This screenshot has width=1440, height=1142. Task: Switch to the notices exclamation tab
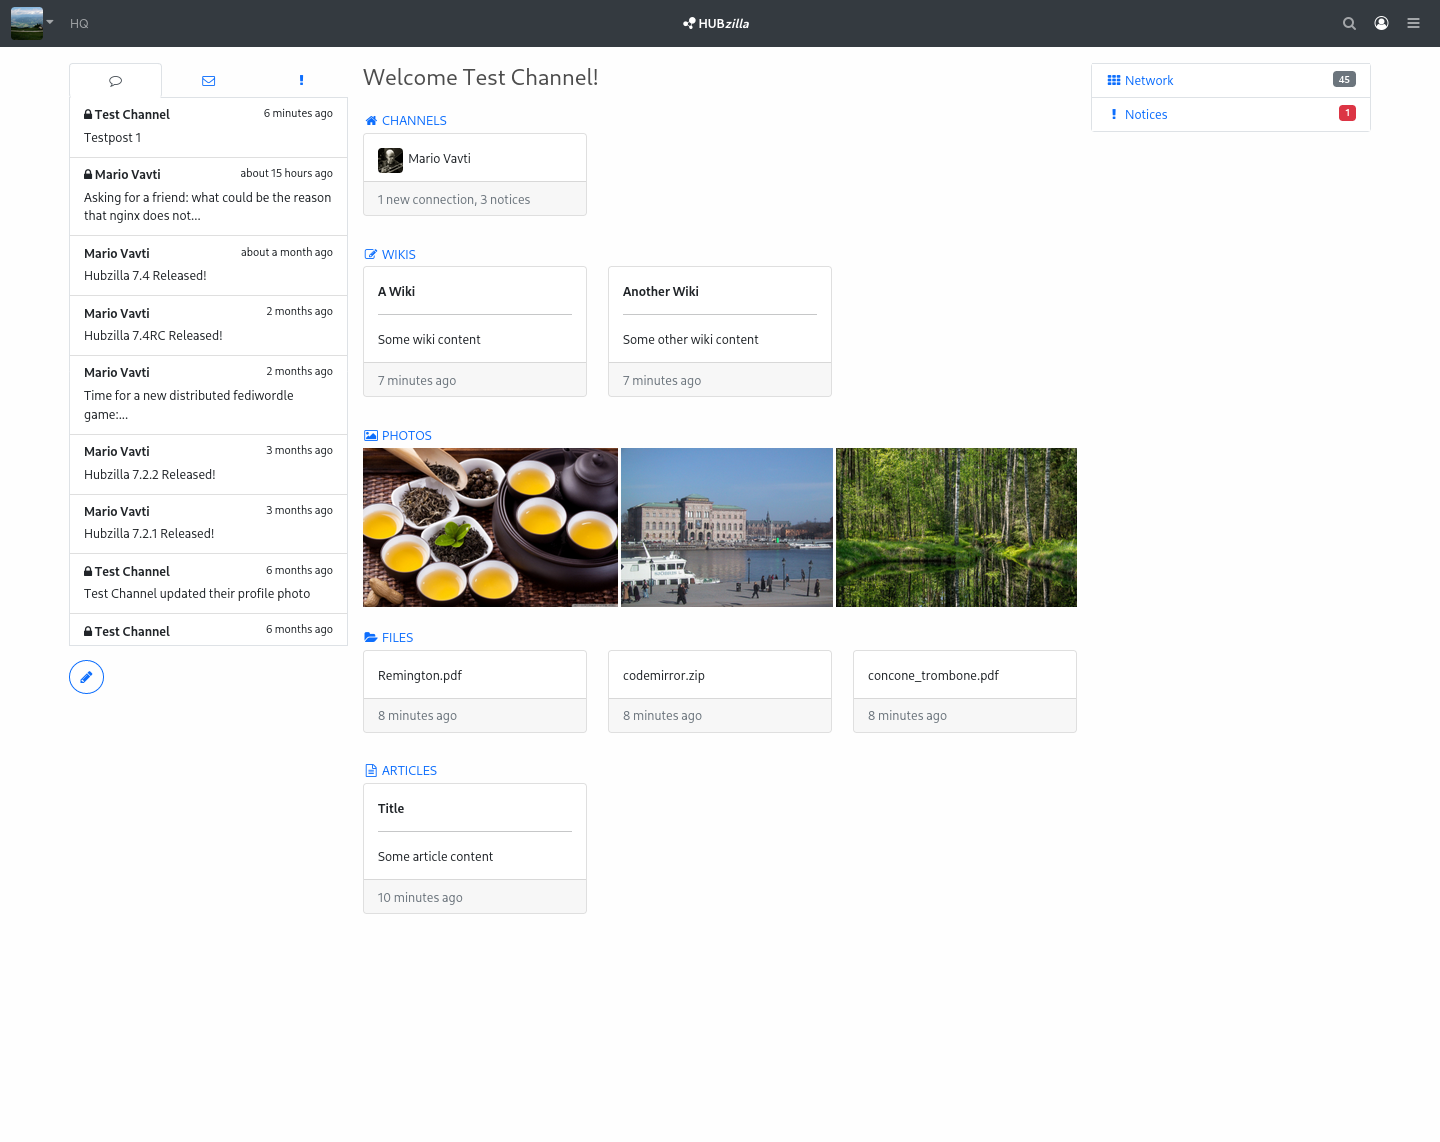(x=301, y=81)
